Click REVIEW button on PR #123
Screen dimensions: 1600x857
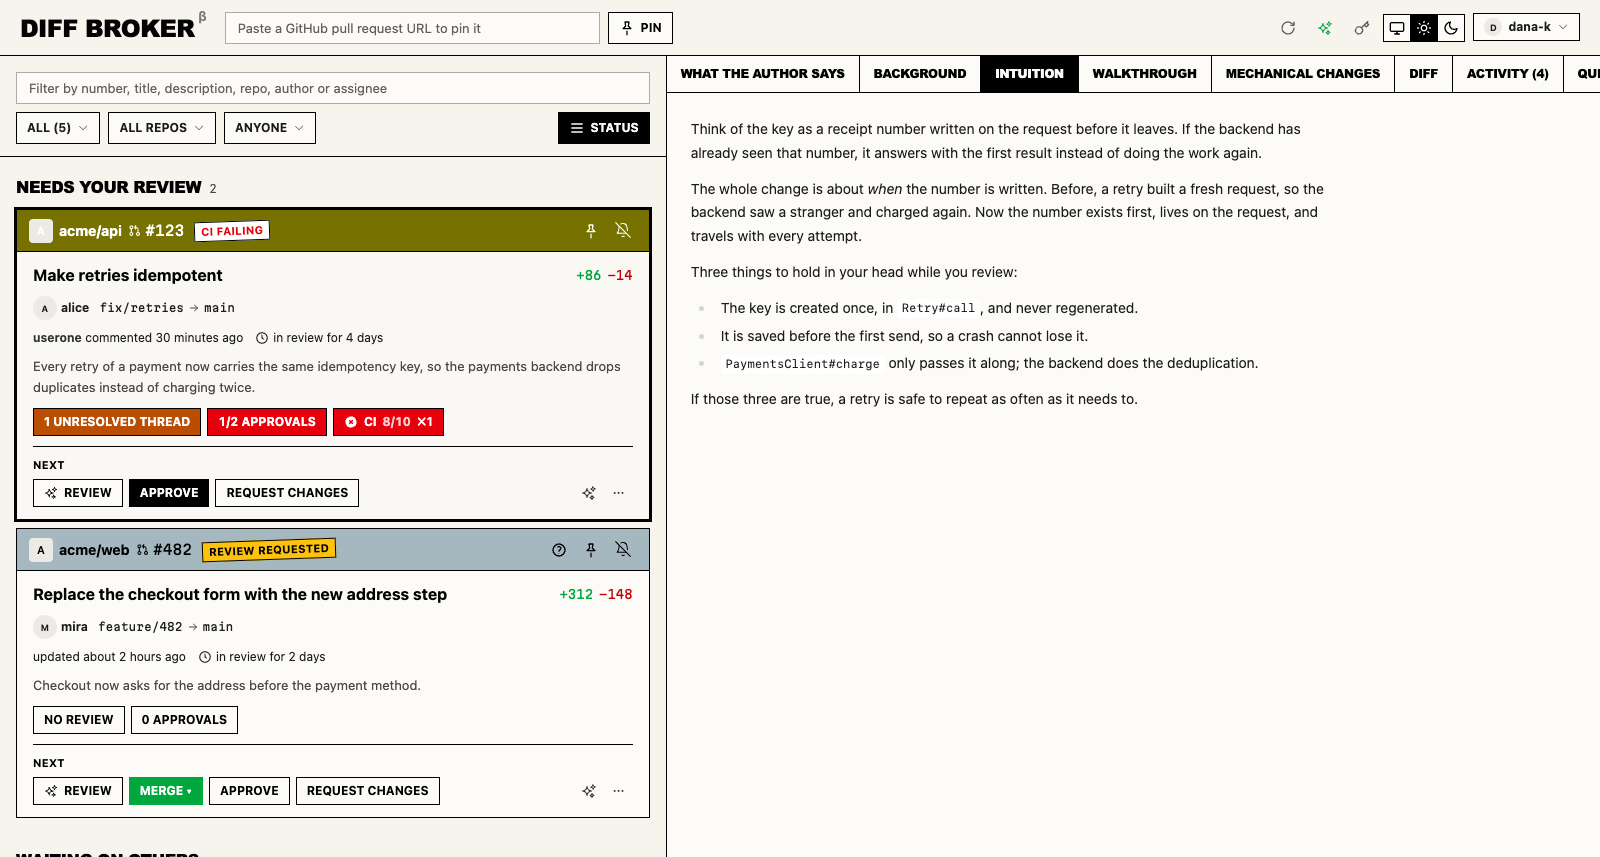tap(78, 493)
